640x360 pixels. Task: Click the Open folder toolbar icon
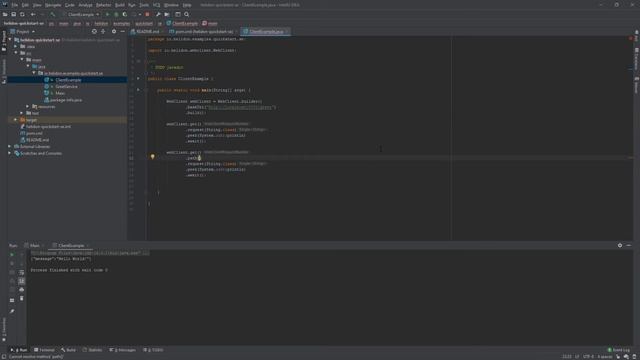(x=5, y=14)
